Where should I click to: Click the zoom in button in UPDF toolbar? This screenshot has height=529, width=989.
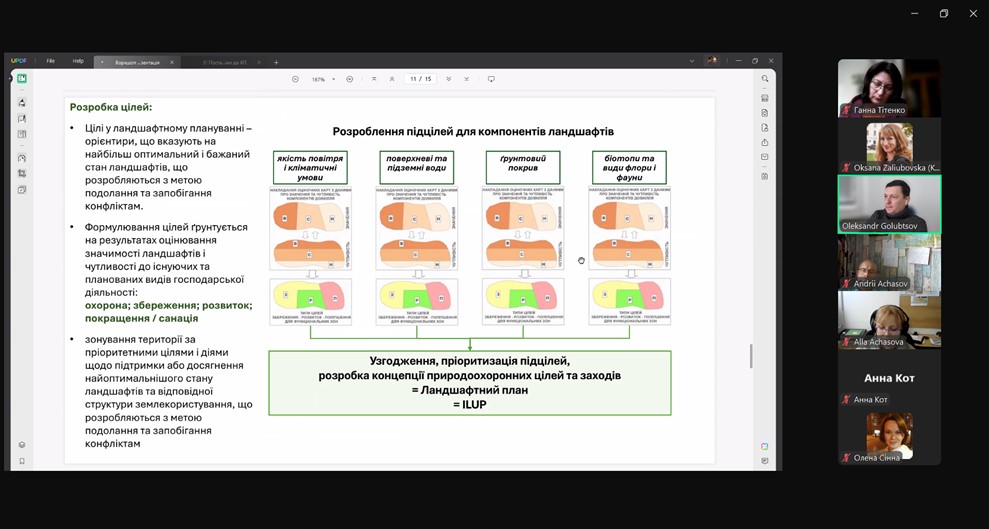(349, 79)
